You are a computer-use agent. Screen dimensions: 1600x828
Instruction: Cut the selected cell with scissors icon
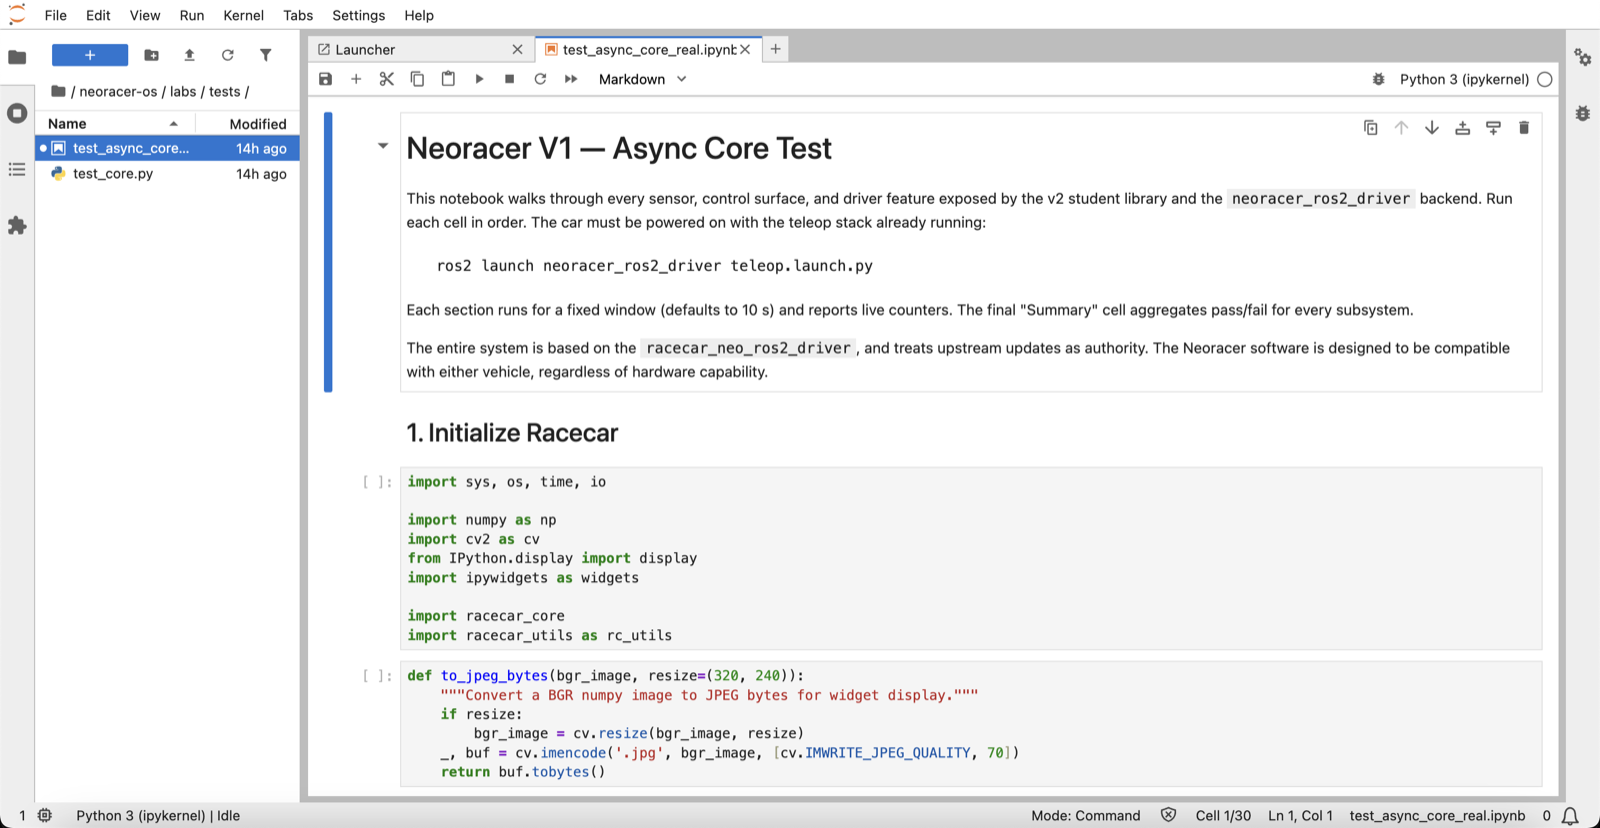pos(387,79)
